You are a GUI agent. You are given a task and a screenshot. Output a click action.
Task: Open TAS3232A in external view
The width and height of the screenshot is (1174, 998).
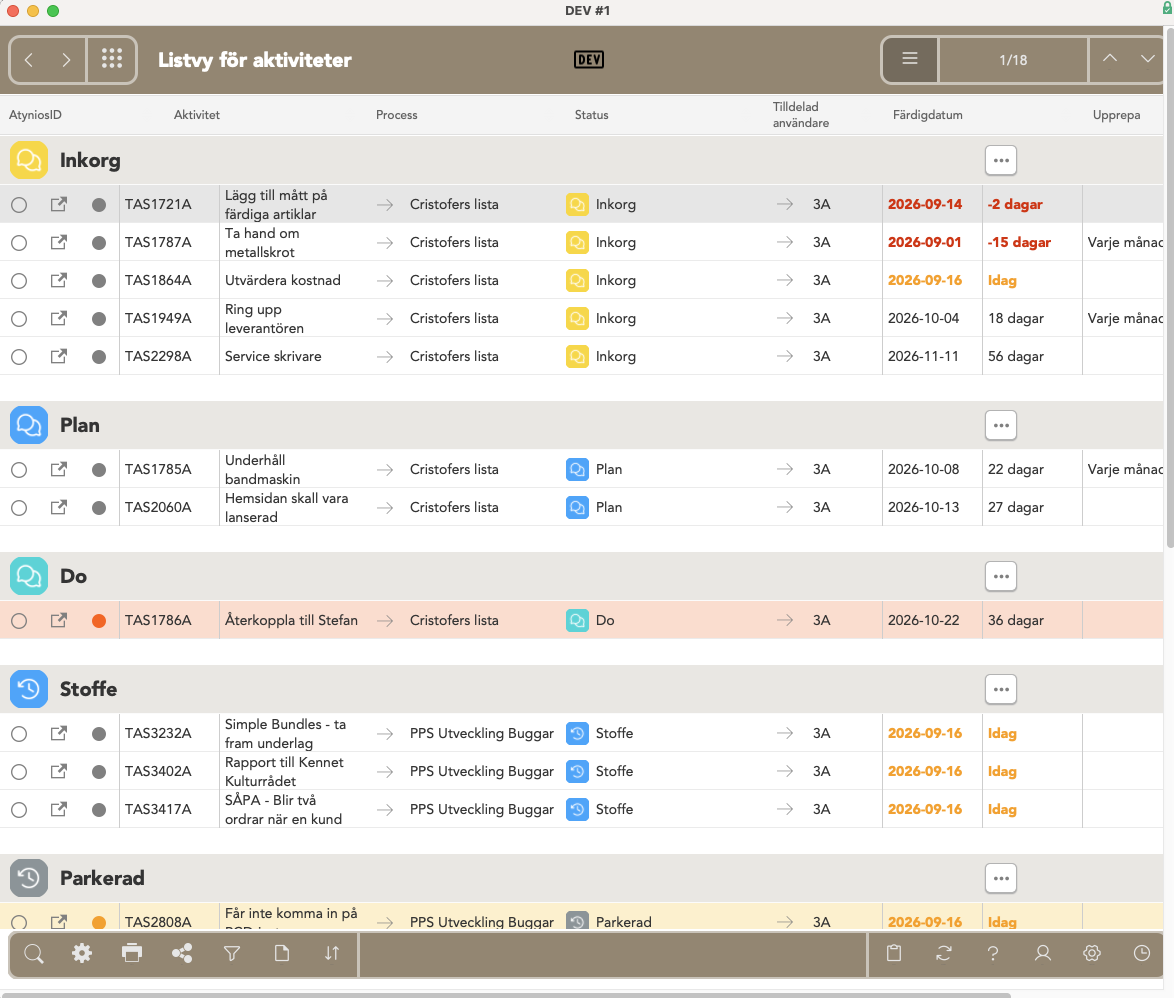[58, 734]
